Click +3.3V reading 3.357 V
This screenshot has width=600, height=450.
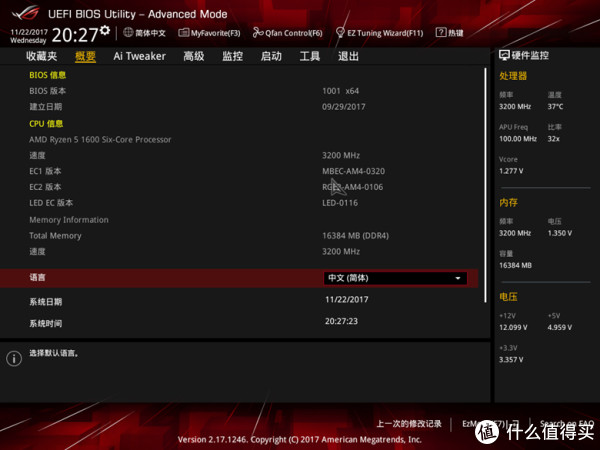point(511,359)
